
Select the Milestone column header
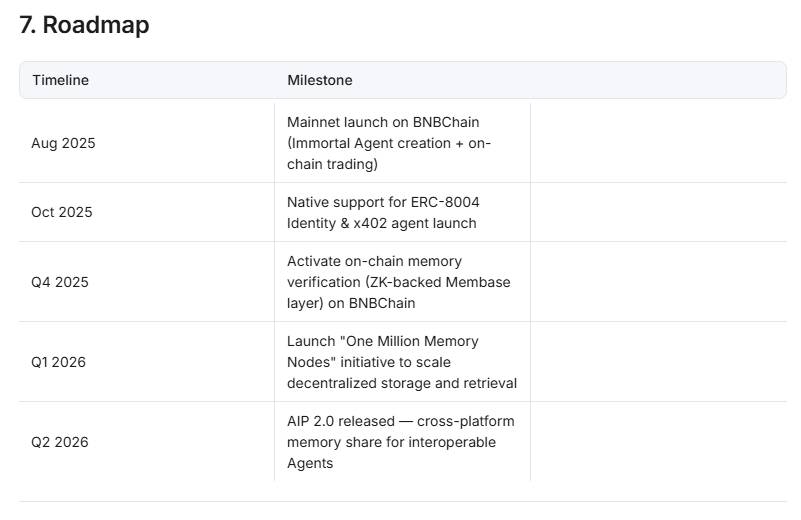click(320, 80)
